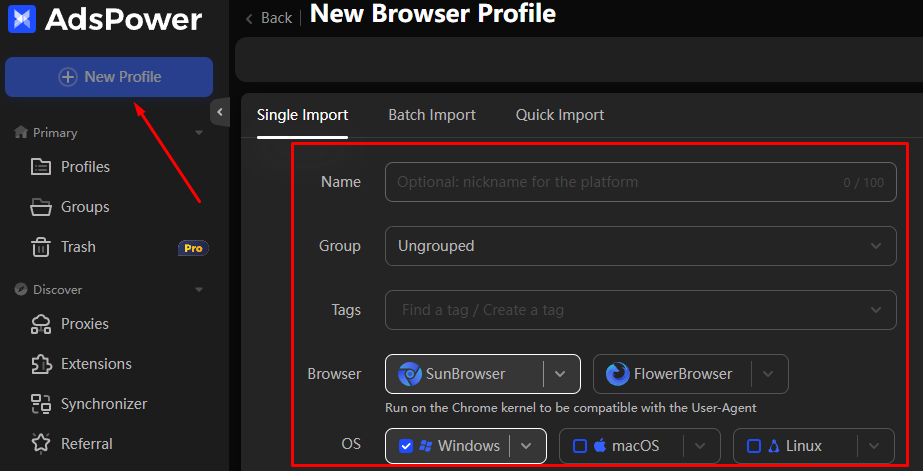Click the plus icon in New Profile
The height and width of the screenshot is (471, 923).
click(x=68, y=77)
